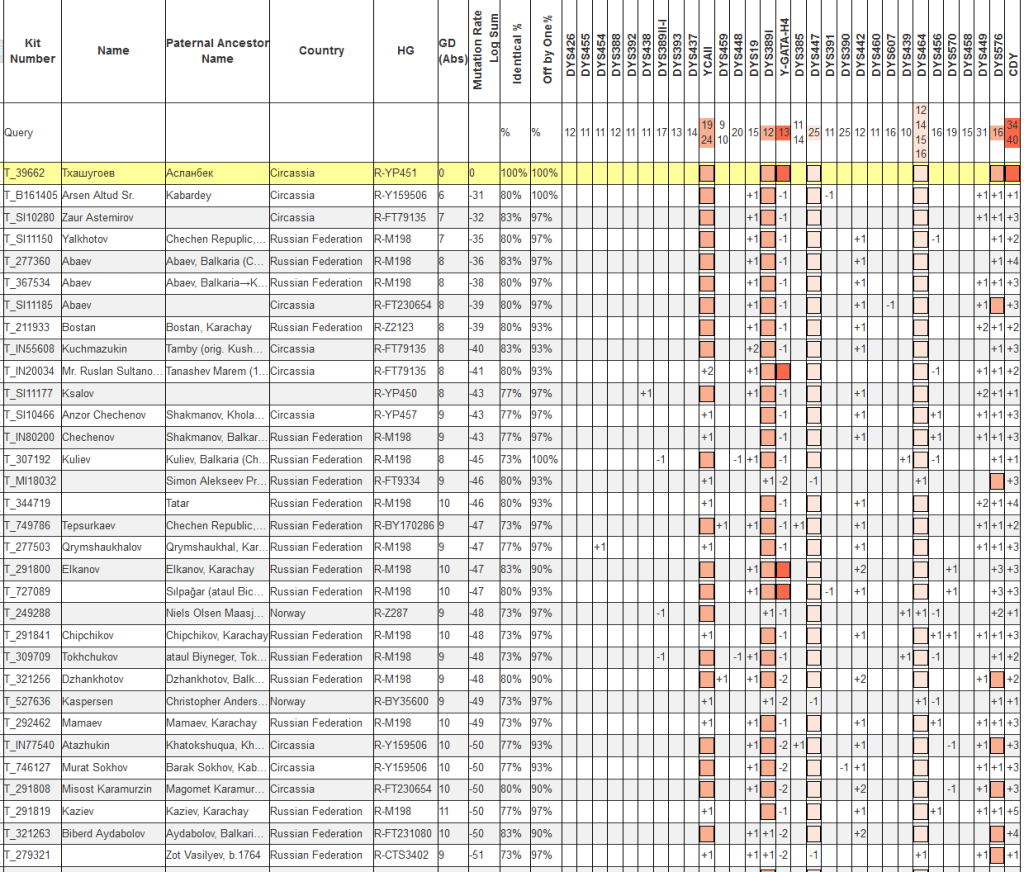Screen dimensions: 1024x872
Task: Sort by the Country column header
Action: point(321,51)
